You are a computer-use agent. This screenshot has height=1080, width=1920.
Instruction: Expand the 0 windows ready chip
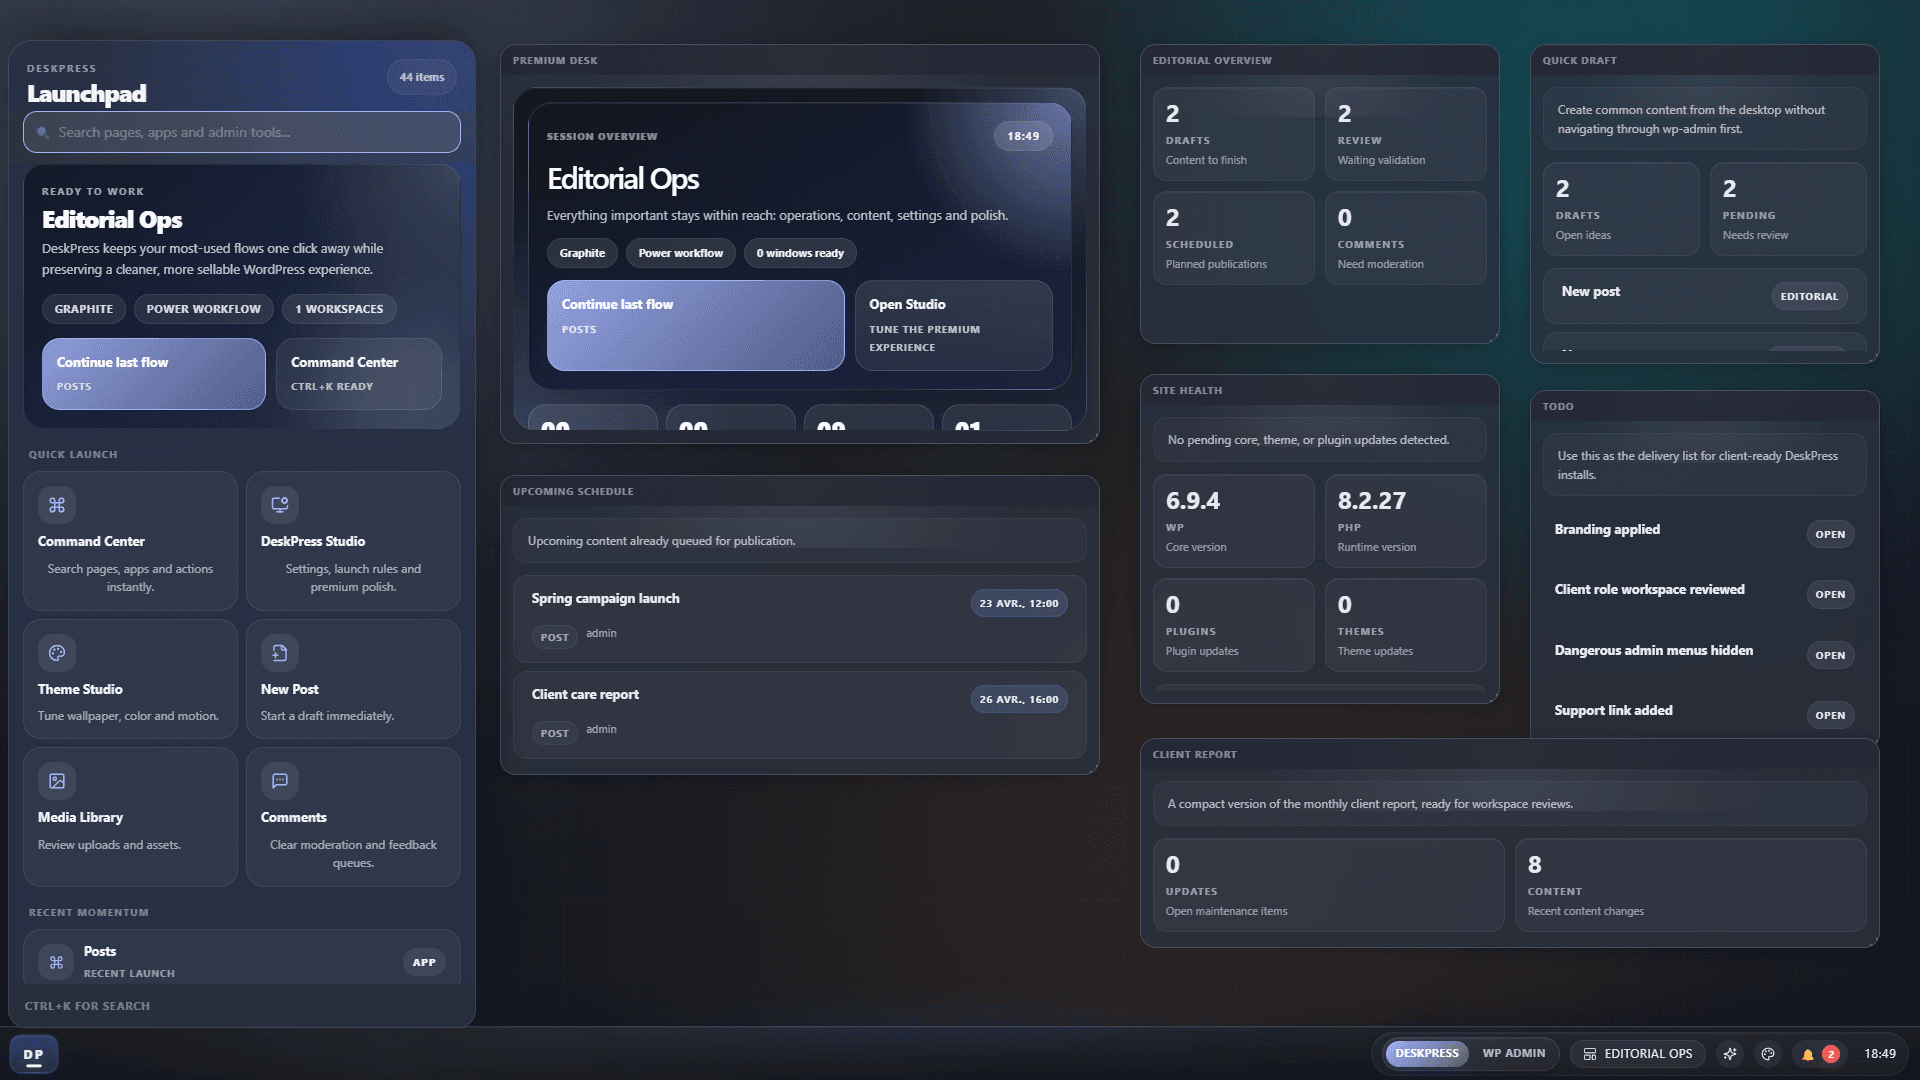799,253
